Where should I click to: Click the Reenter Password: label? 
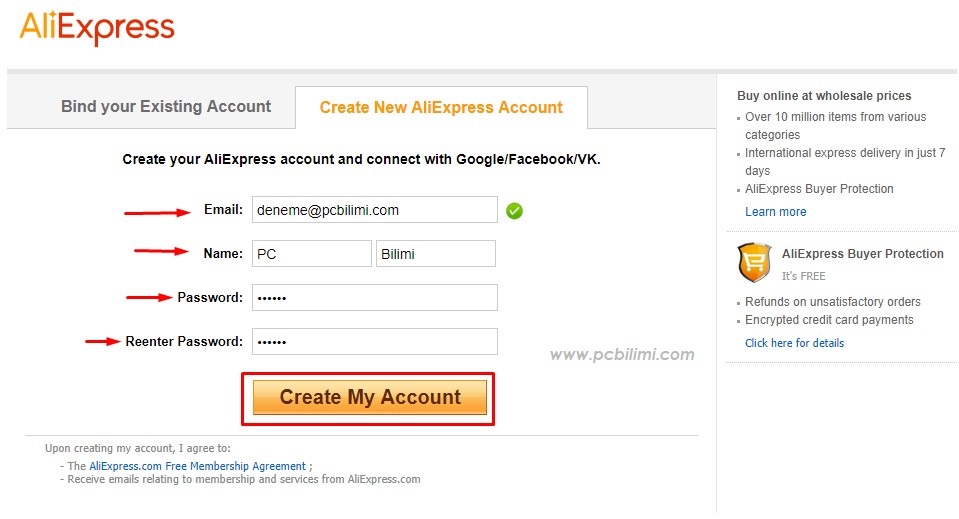coord(184,342)
